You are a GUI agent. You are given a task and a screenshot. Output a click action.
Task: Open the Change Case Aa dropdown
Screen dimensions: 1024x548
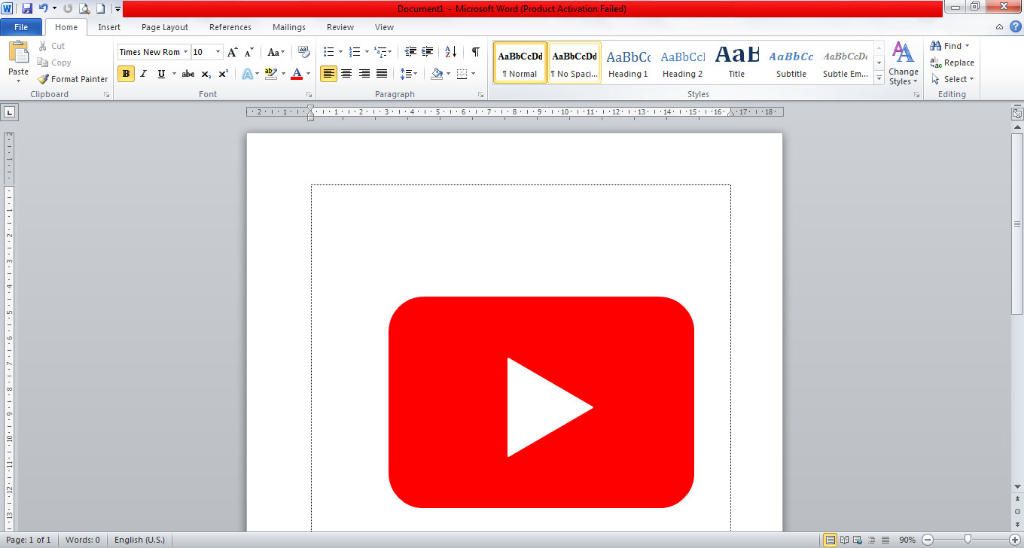pos(276,52)
